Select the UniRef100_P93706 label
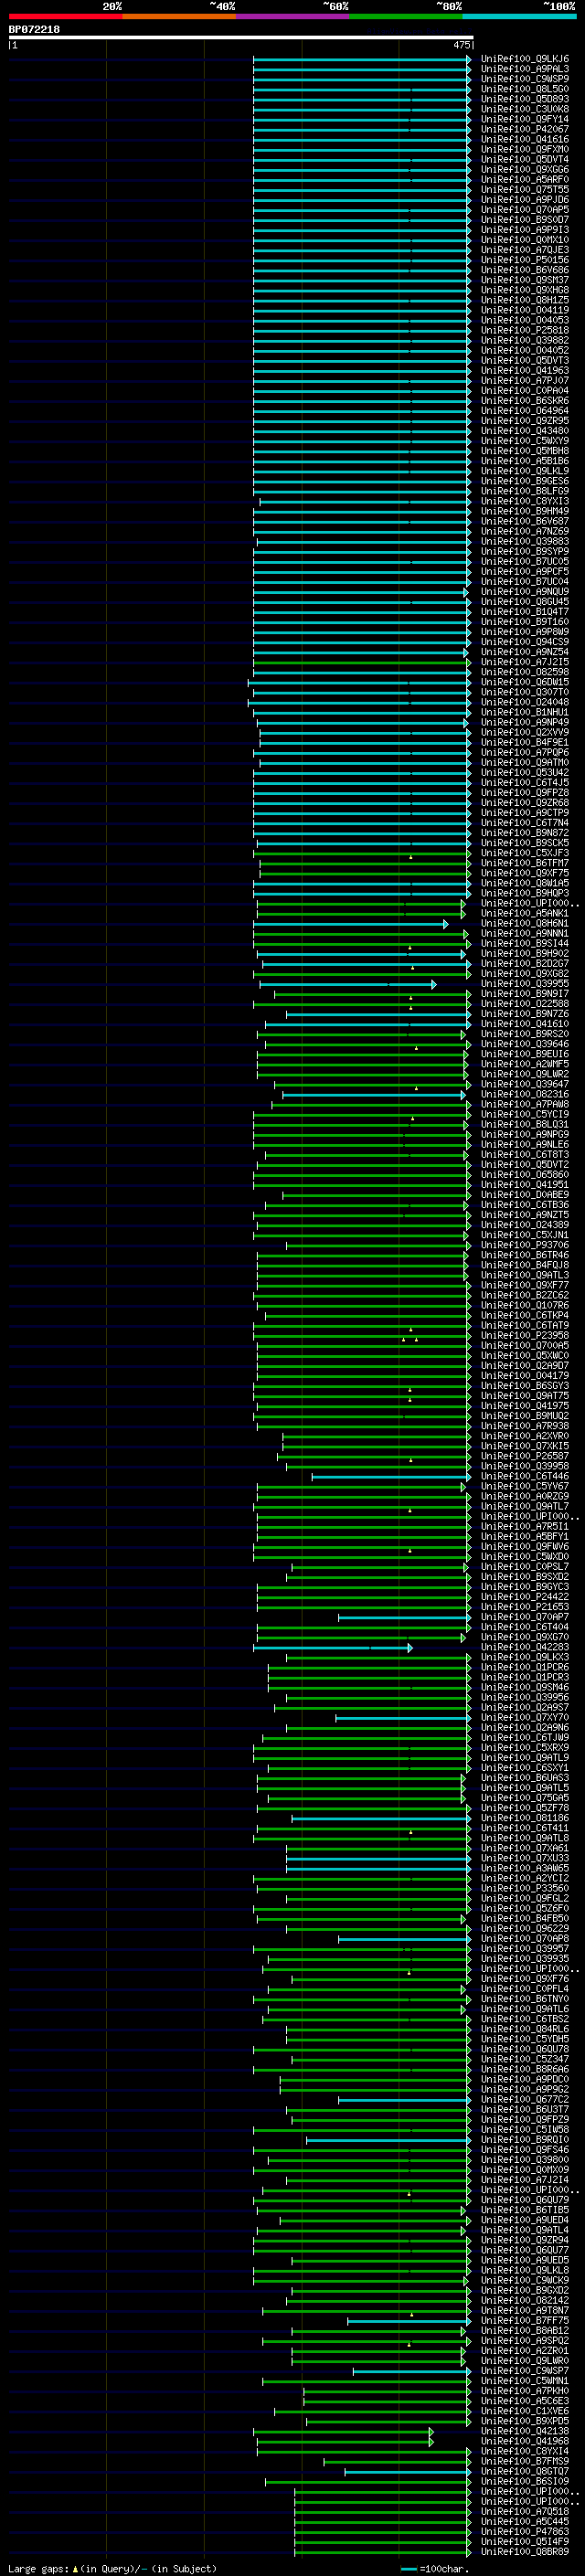 tap(525, 1245)
